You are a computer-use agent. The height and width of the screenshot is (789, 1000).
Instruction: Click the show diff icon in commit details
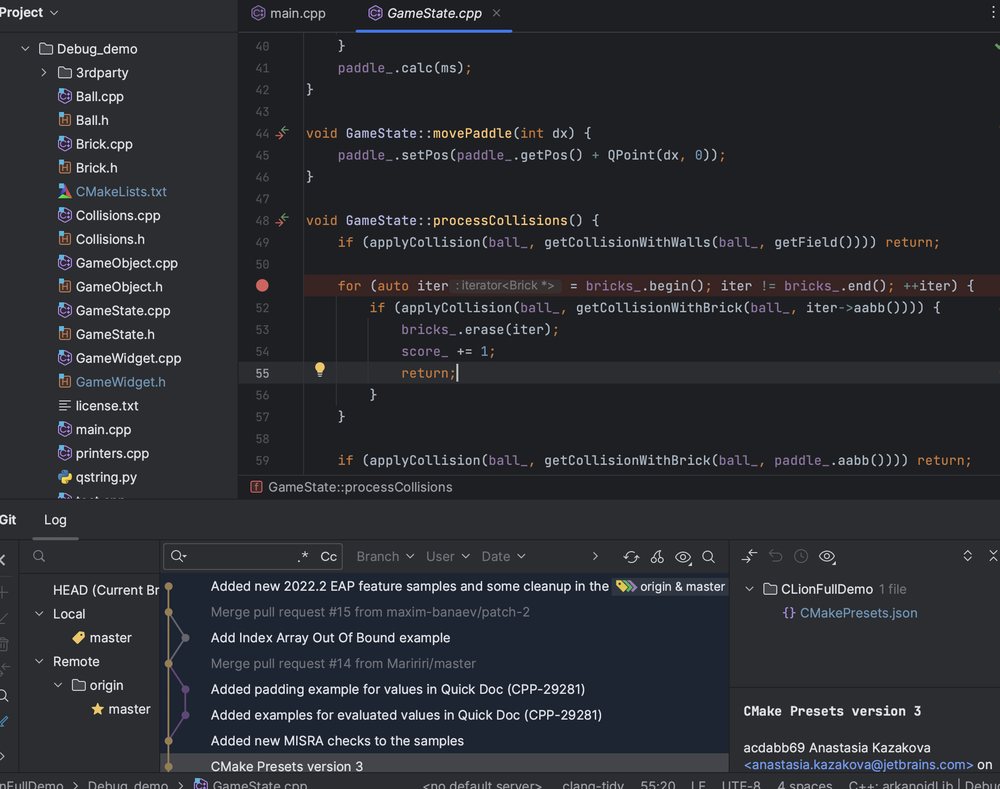click(x=749, y=556)
